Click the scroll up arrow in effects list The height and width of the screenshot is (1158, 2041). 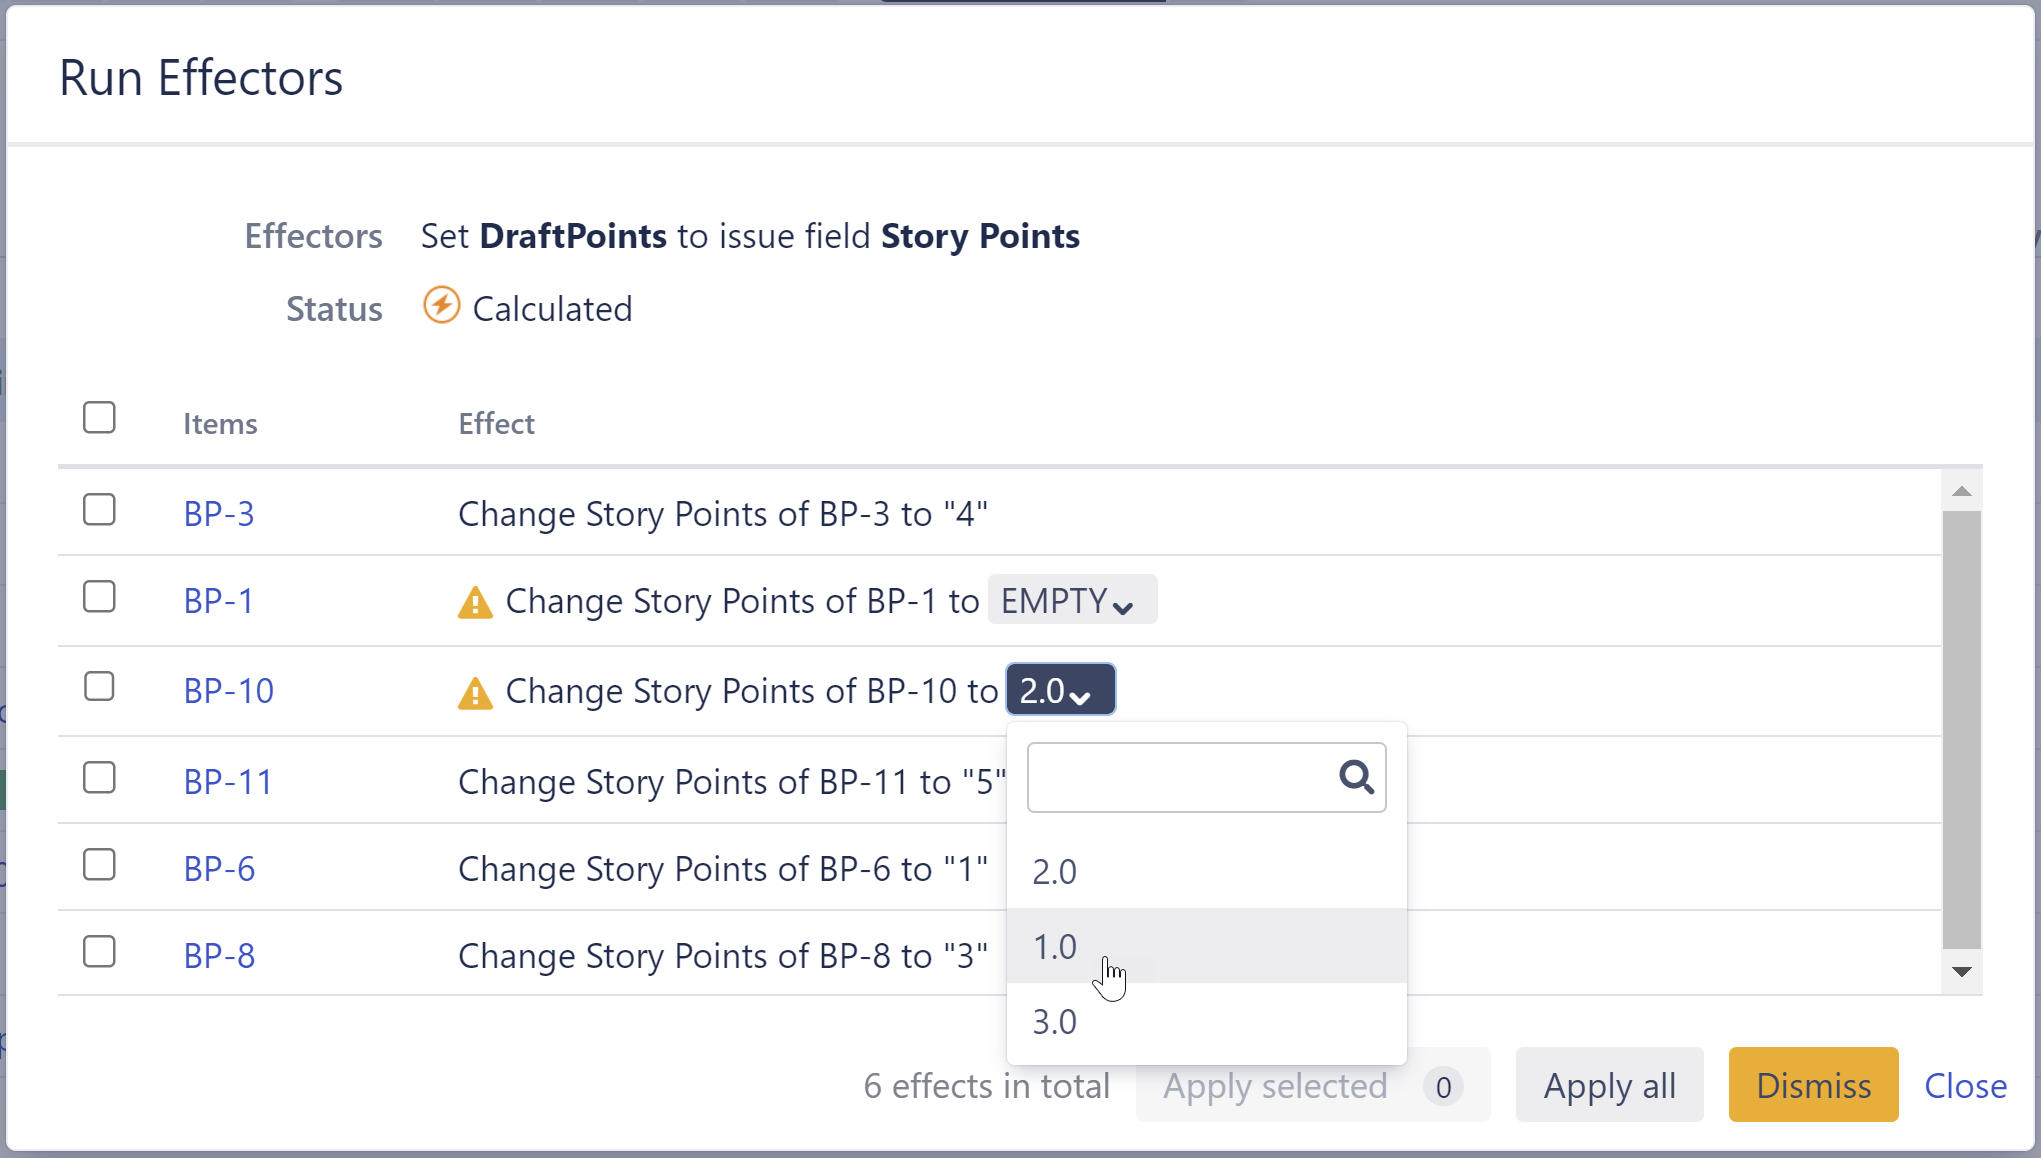(1961, 491)
